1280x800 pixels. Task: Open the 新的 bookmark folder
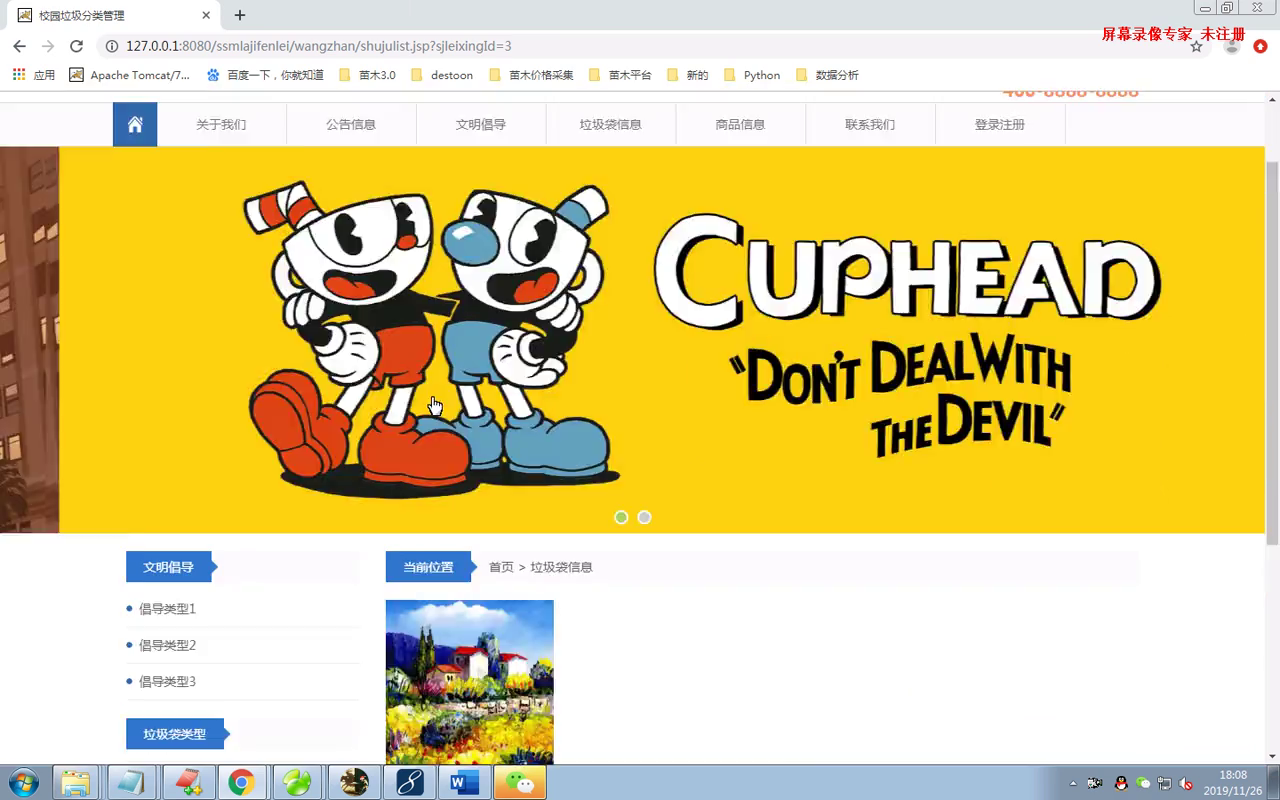pyautogui.click(x=687, y=75)
